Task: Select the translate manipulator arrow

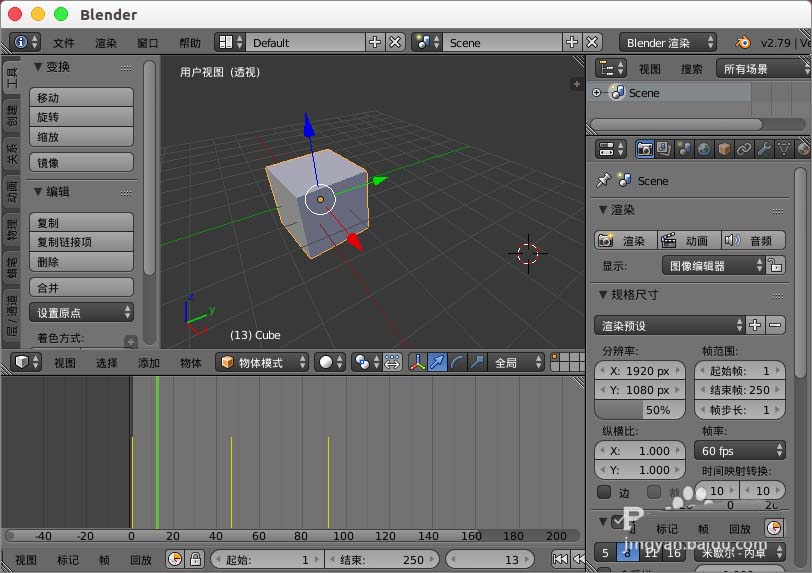Action: [x=438, y=362]
